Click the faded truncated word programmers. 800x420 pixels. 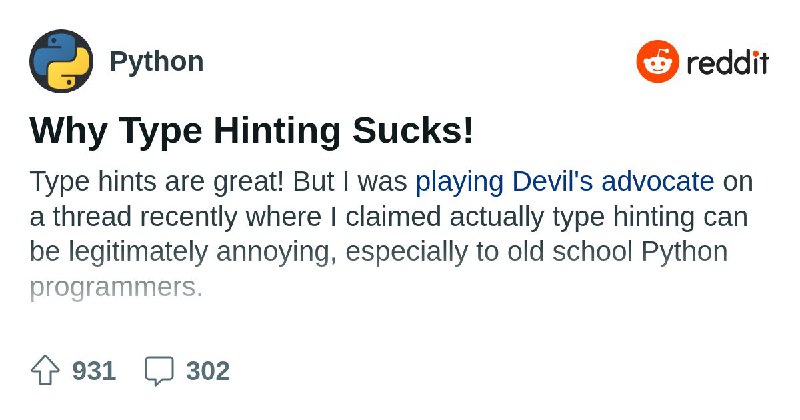[116, 288]
